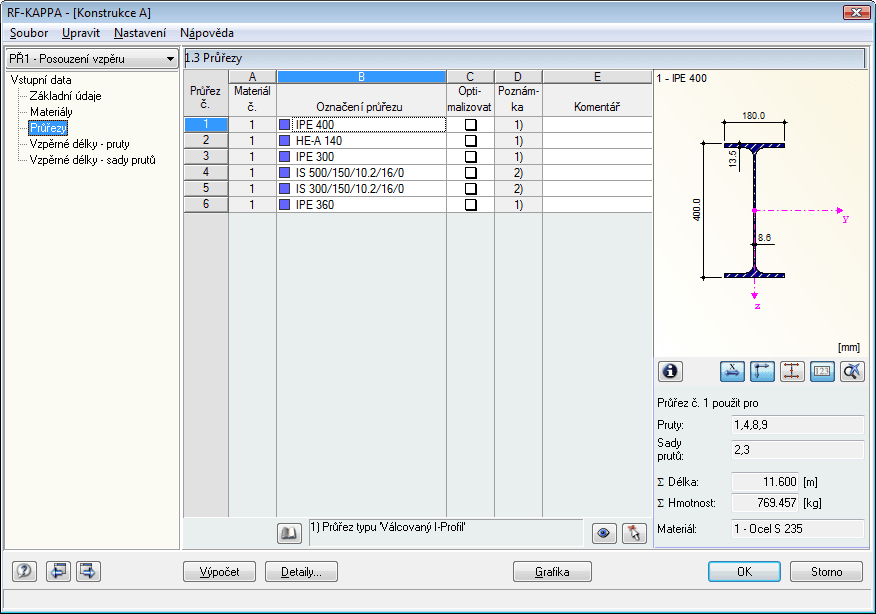Toggle the principal axes display icon
Viewport: 876px width, 614px height.
click(762, 372)
